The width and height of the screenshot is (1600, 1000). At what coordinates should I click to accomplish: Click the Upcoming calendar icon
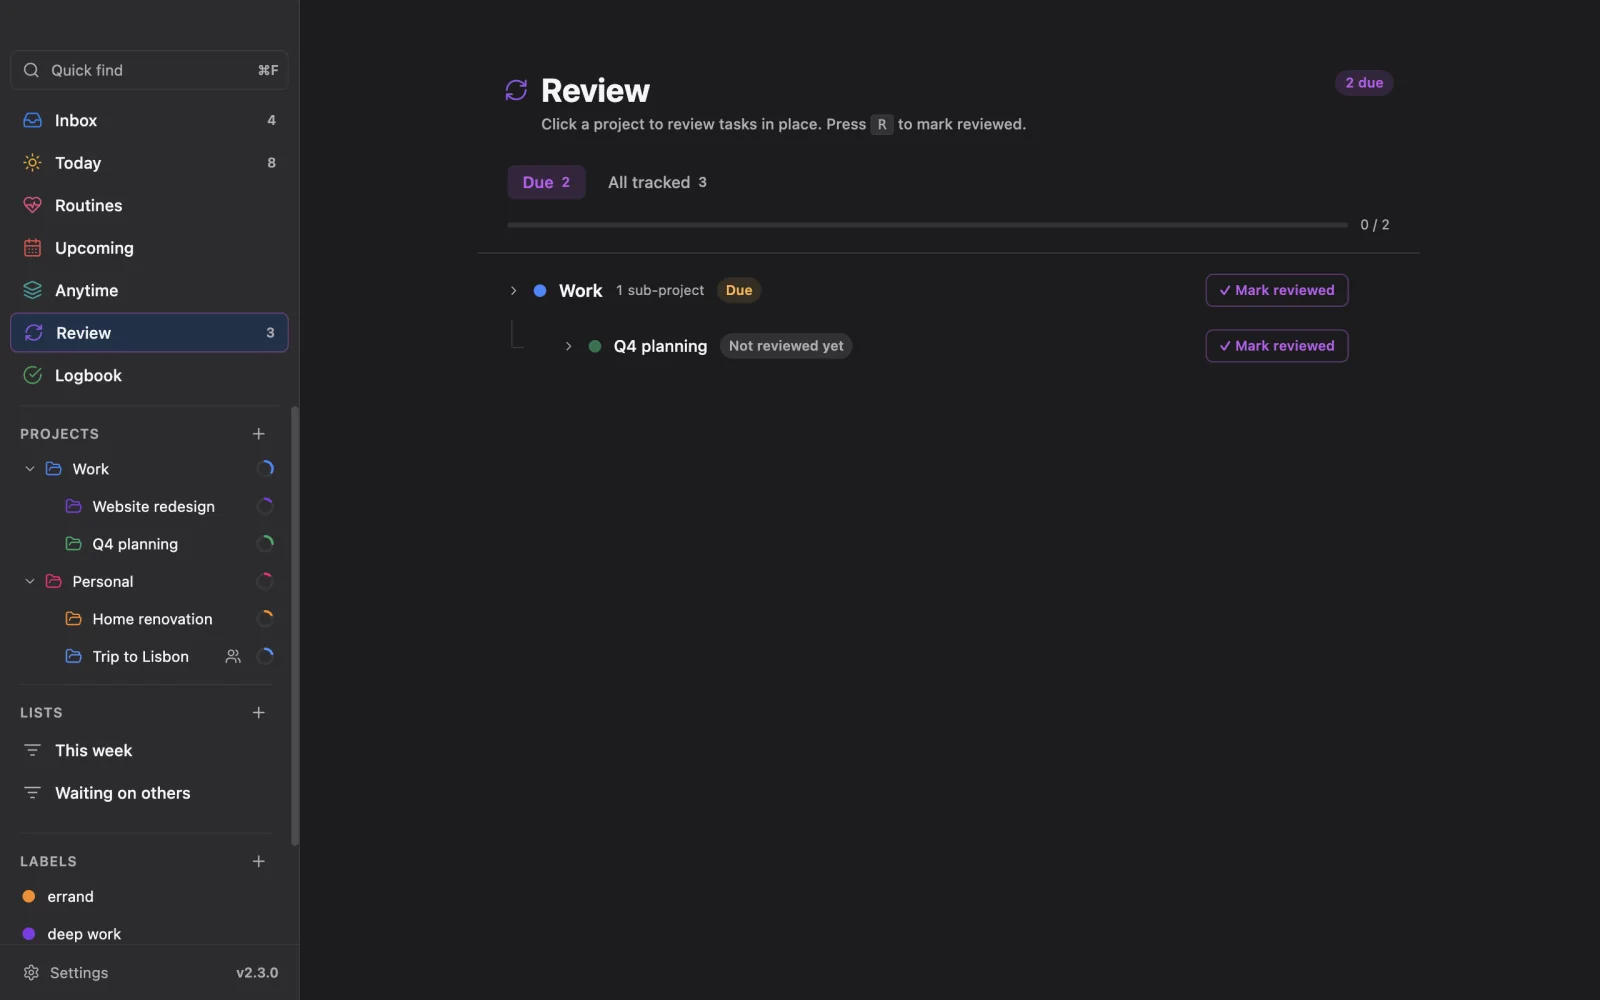32,247
